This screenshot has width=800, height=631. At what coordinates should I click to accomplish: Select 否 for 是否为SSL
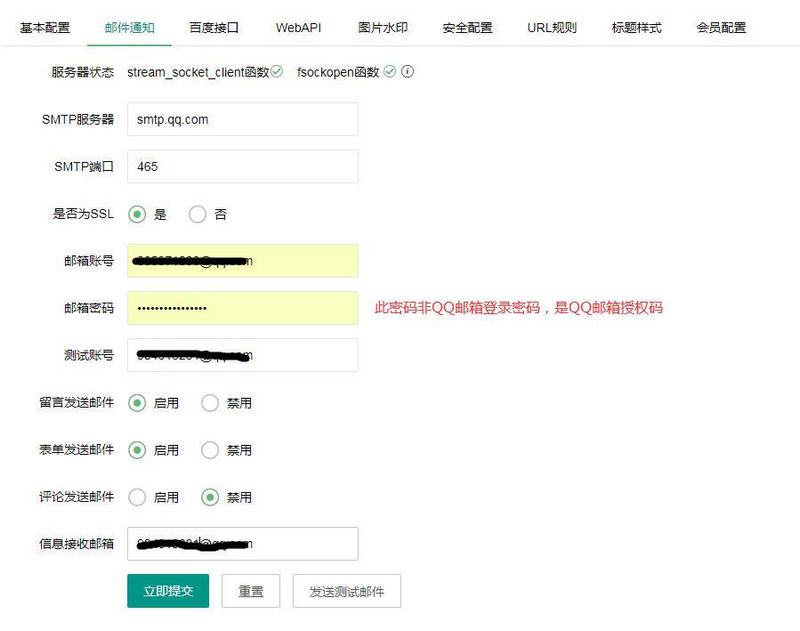coord(198,214)
